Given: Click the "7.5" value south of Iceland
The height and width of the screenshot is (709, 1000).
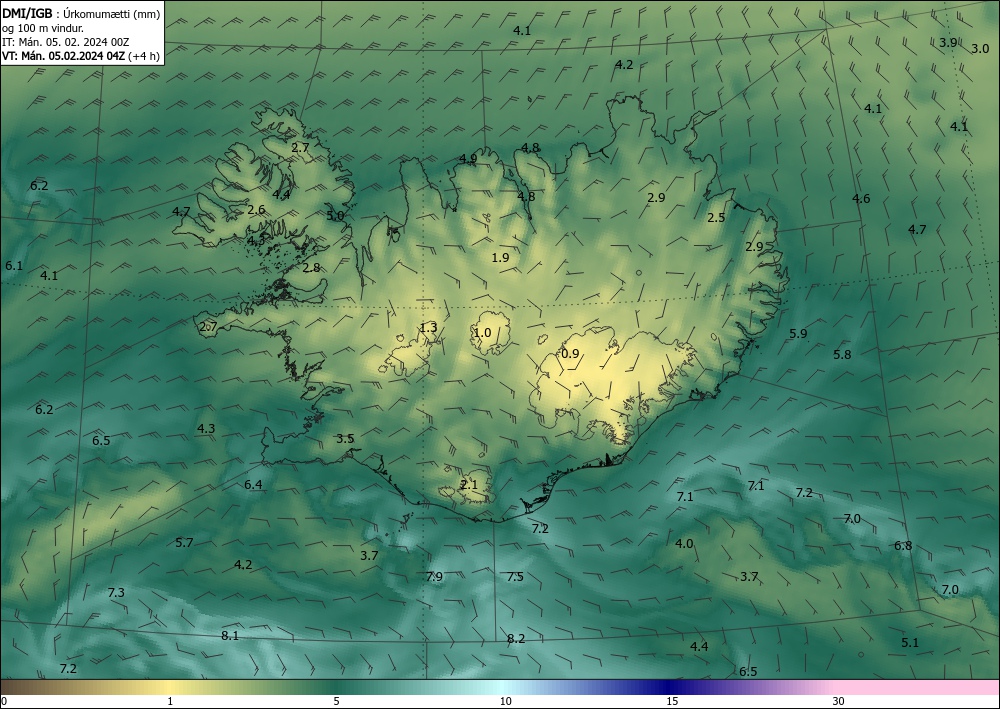Looking at the screenshot, I should coord(515,577).
